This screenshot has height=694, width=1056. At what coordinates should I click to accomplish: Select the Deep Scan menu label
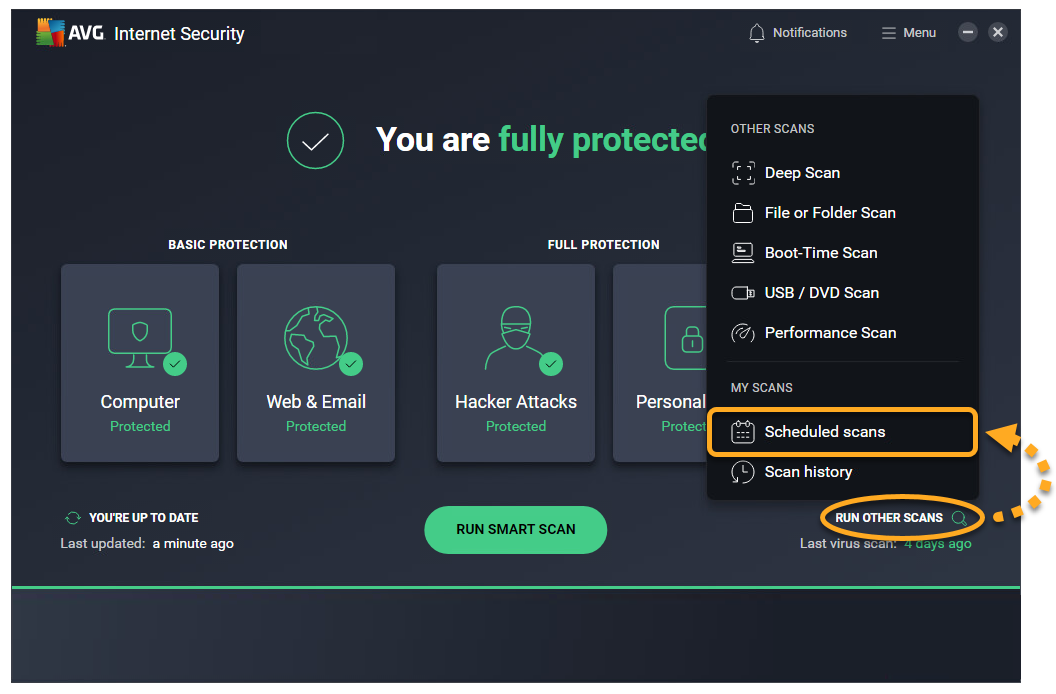tap(802, 173)
